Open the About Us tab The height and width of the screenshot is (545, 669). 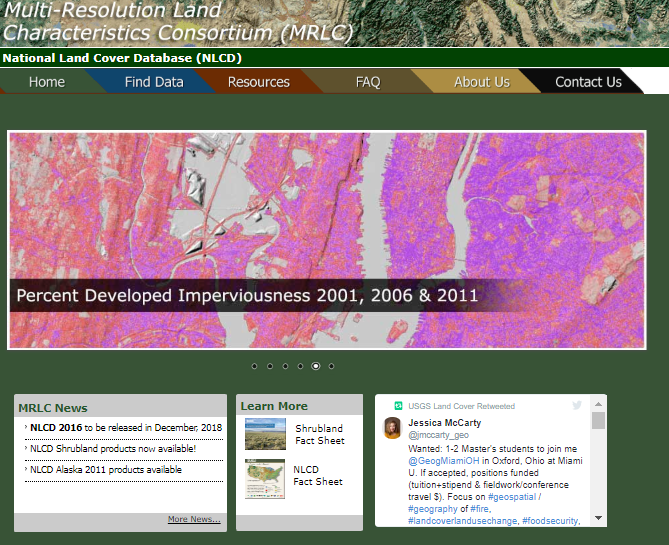point(482,82)
